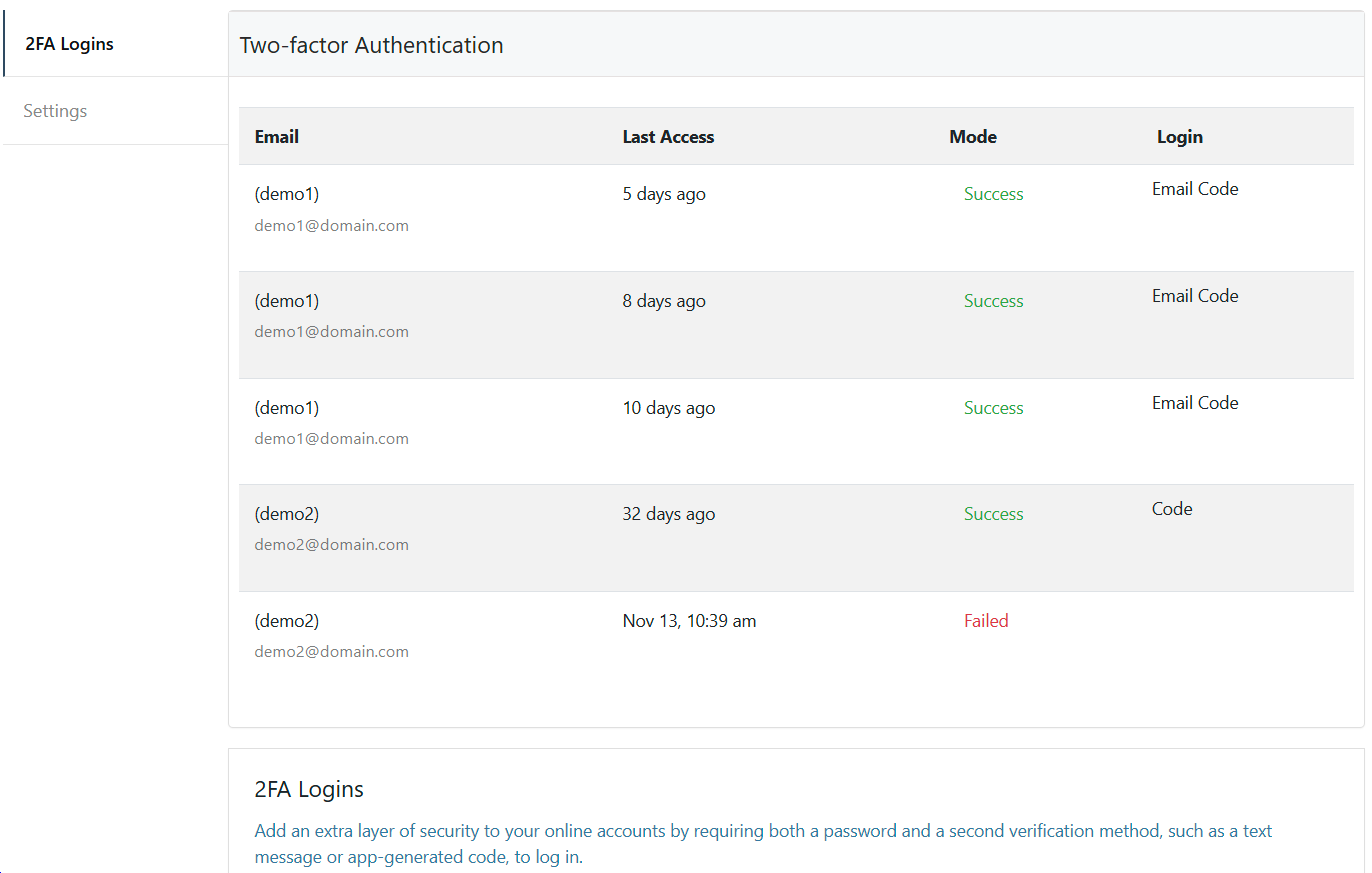This screenshot has height=873, width=1372.
Task: Switch to the Settings sidebar tab
Action: (115, 111)
